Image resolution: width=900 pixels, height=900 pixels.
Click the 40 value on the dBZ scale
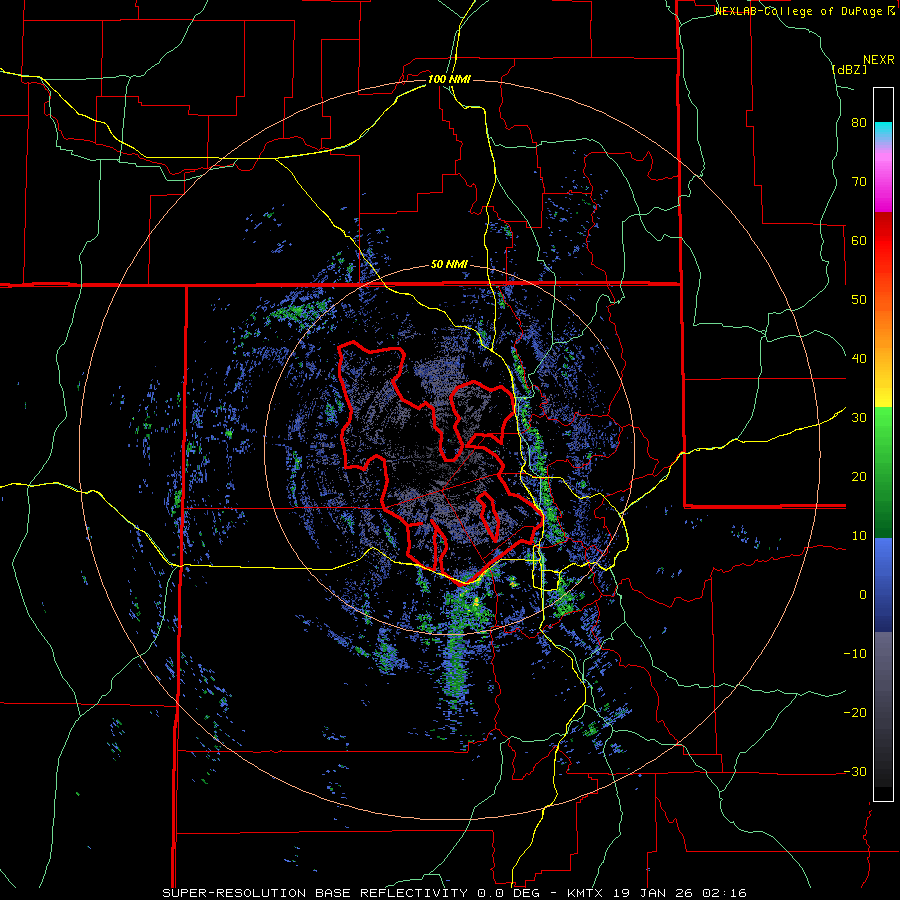pyautogui.click(x=859, y=359)
